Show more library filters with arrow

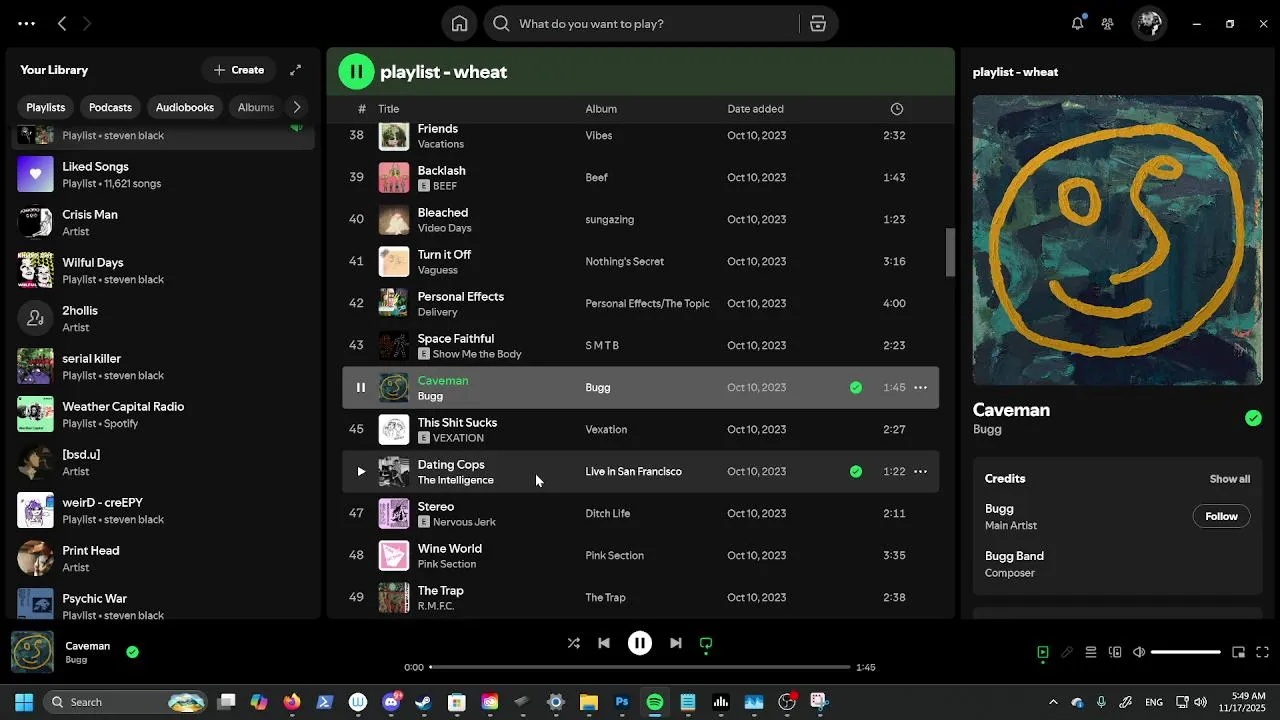point(296,107)
